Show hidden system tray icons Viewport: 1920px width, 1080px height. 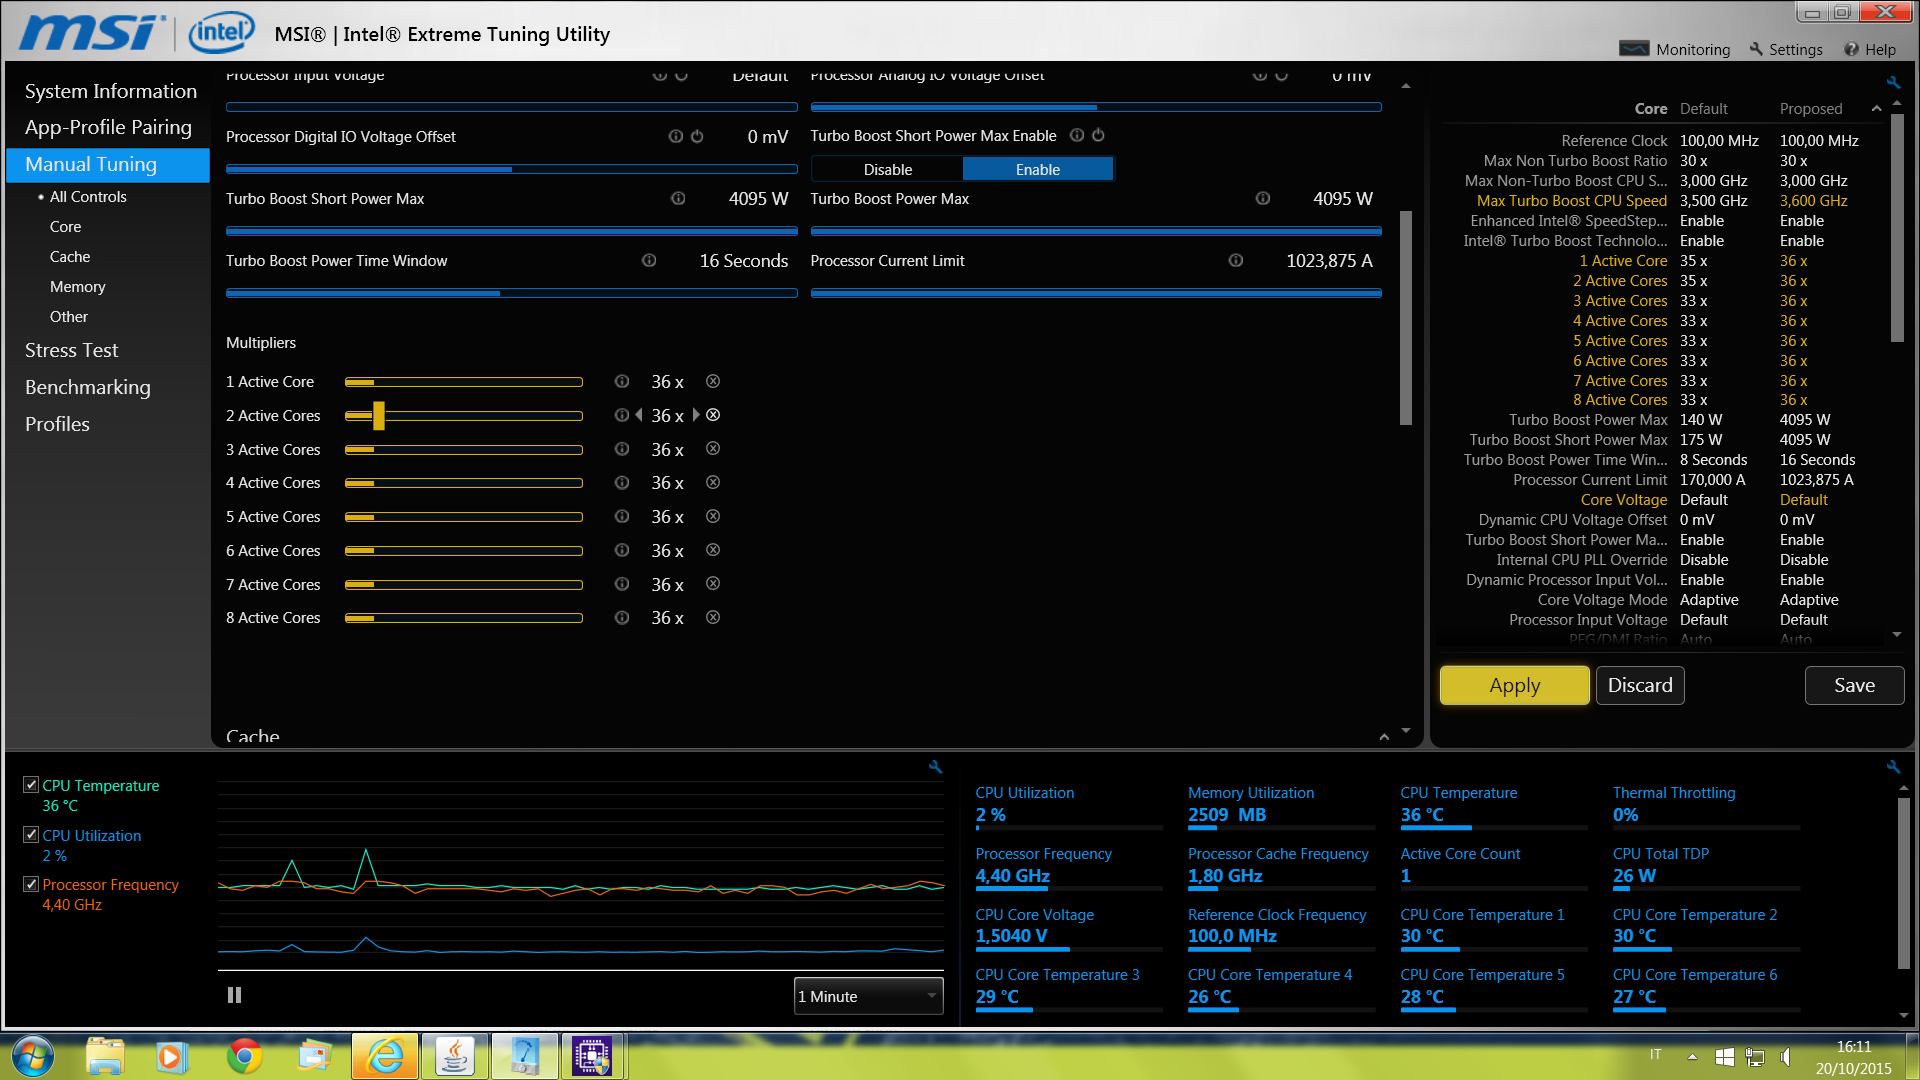1692,1057
